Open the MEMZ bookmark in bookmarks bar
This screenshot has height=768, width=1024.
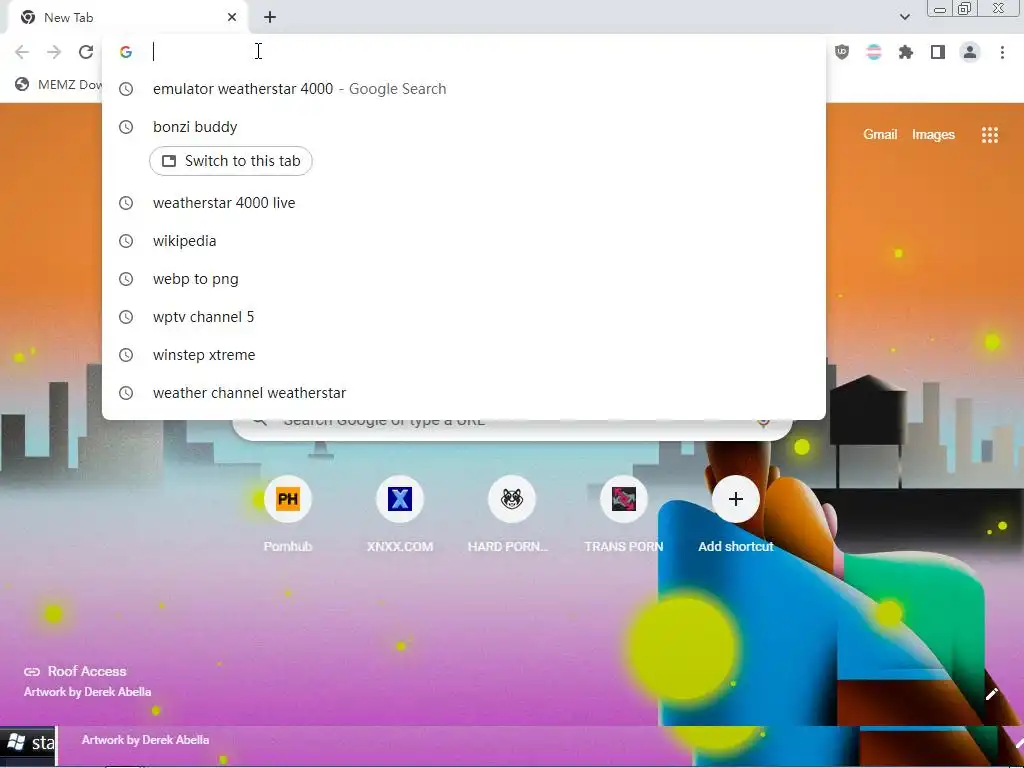click(x=59, y=84)
